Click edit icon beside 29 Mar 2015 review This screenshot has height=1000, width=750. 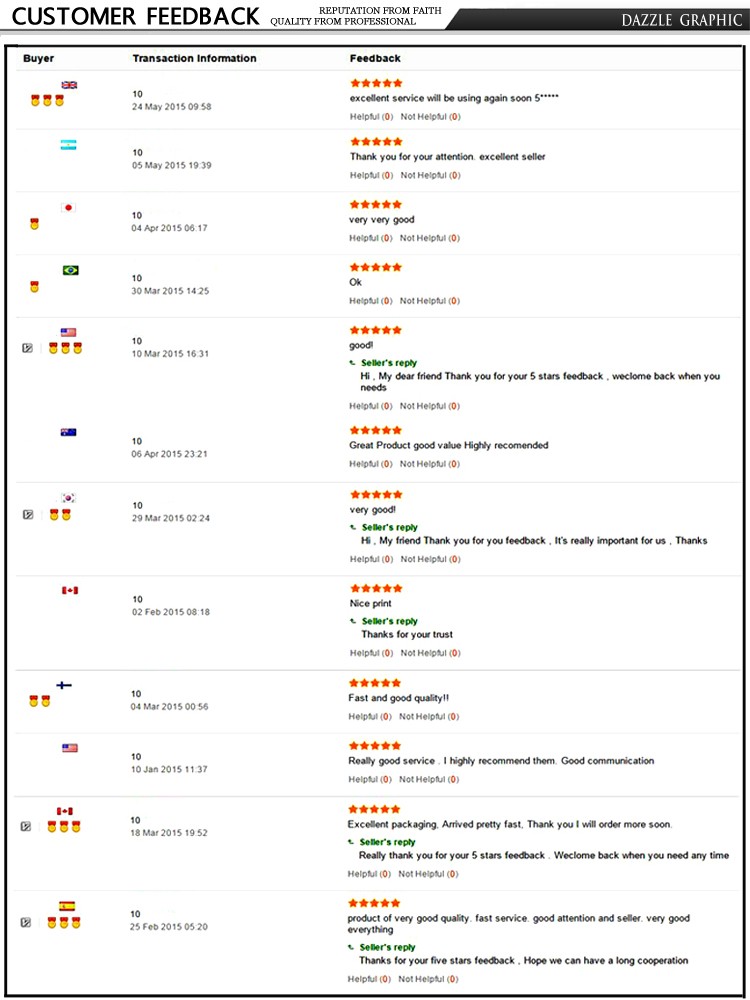click(27, 515)
